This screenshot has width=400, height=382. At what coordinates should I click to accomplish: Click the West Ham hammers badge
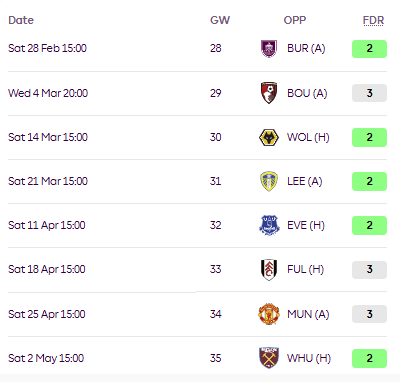coord(269,358)
